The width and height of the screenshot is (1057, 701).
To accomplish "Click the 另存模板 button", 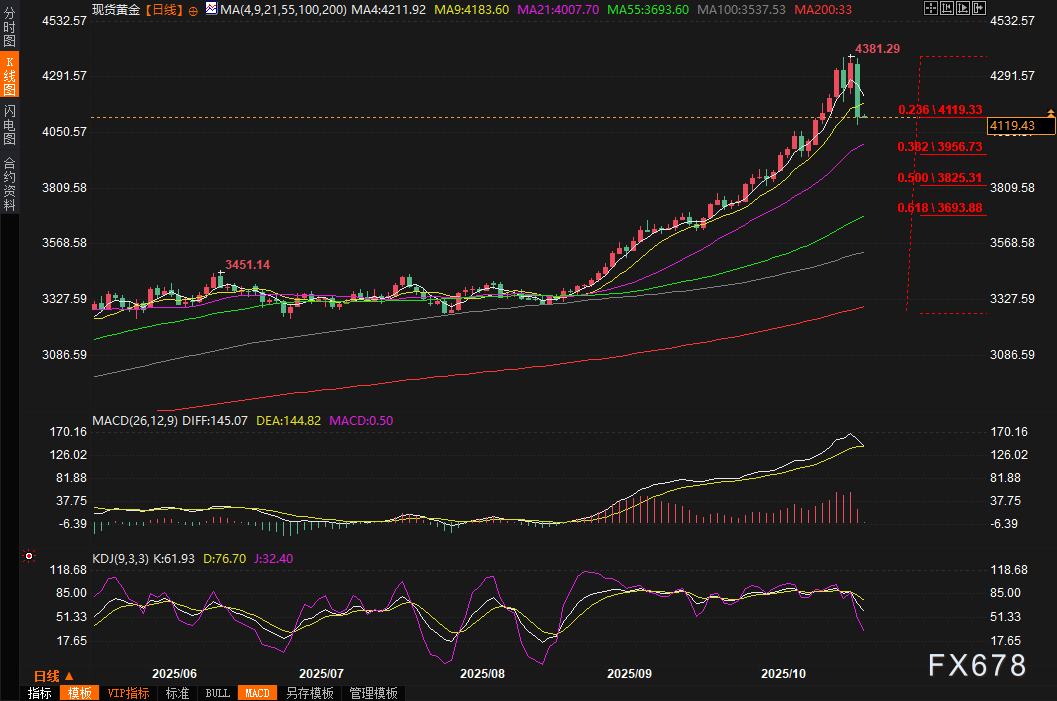I will tap(309, 693).
